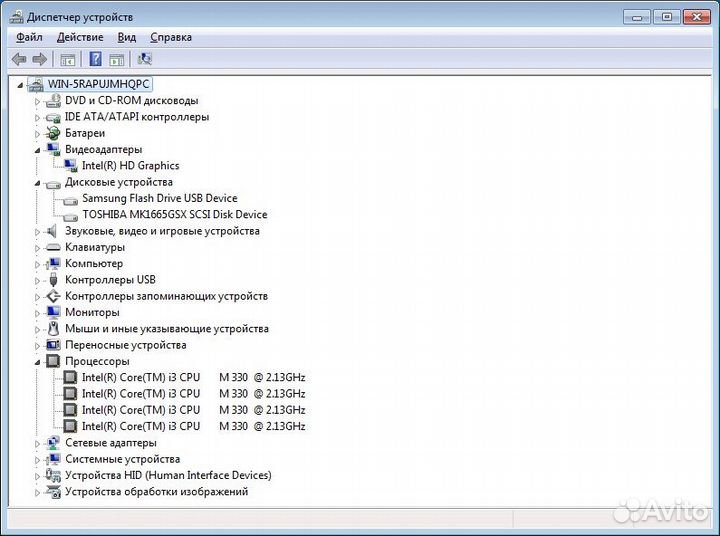Image resolution: width=720 pixels, height=536 pixels.
Task: Click the Мониторы monitor icon
Action: point(53,312)
